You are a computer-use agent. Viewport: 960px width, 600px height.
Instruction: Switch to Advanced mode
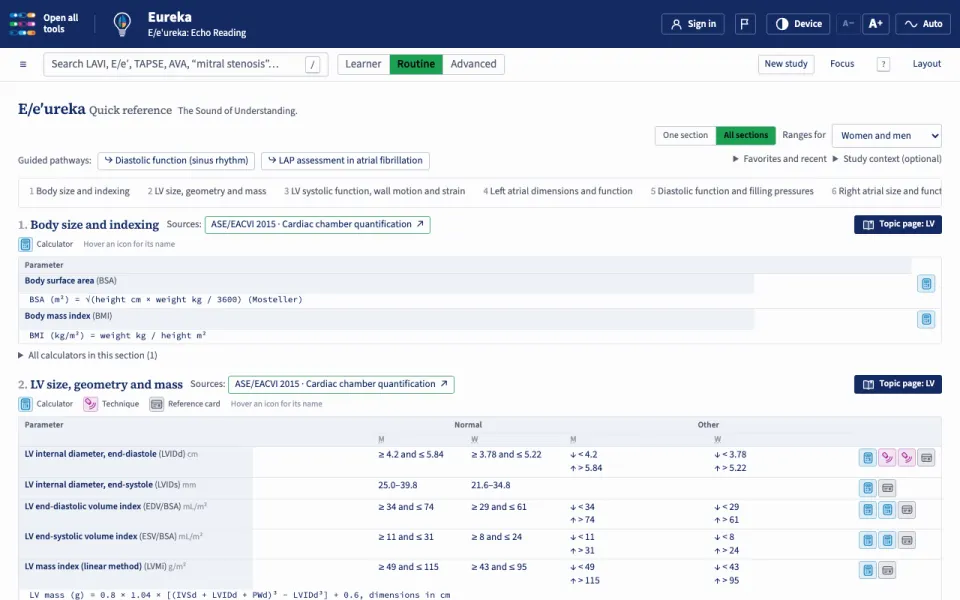(x=473, y=64)
